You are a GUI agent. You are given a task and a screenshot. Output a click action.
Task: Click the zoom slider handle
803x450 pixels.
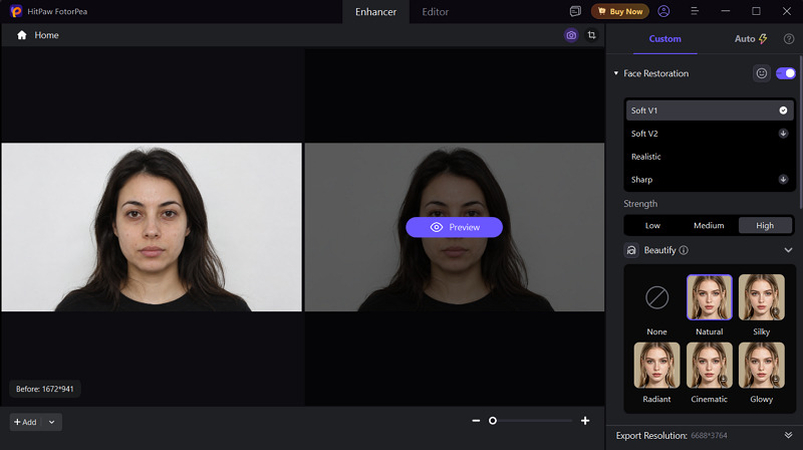(493, 421)
